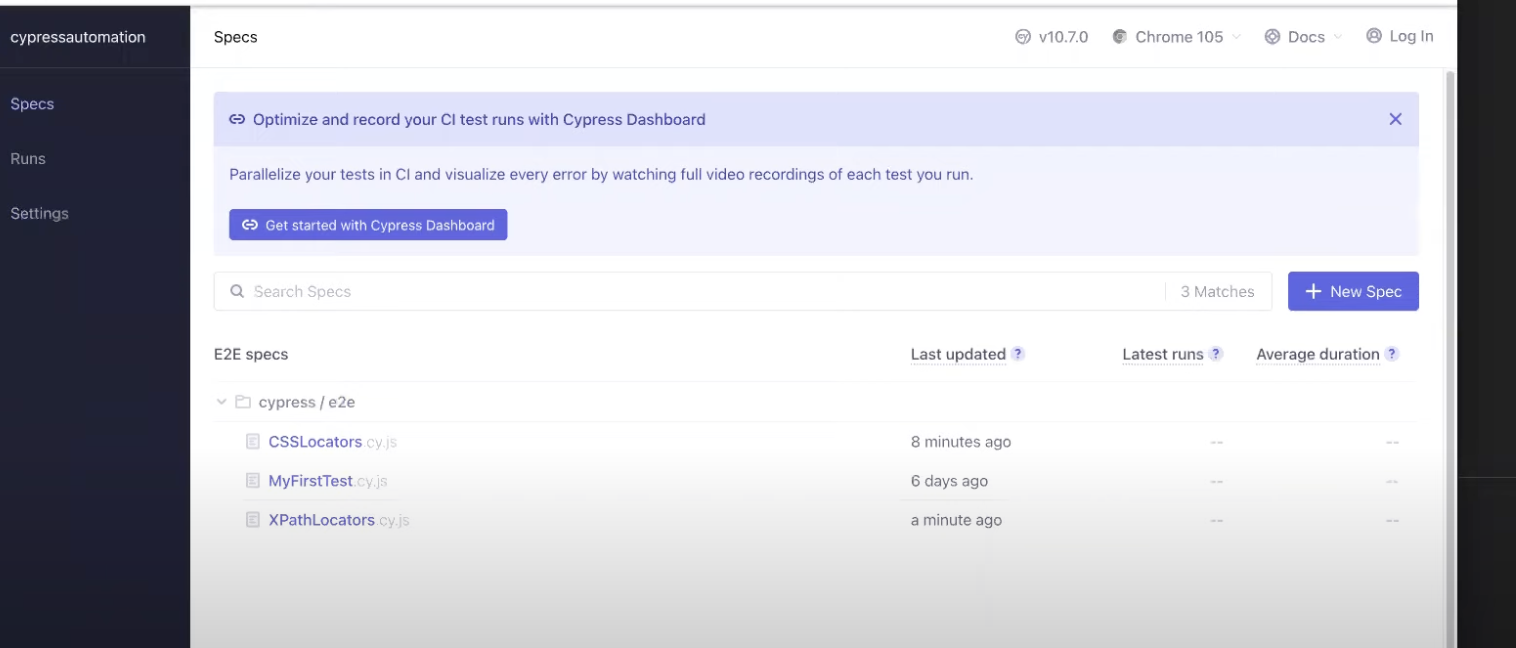Screen dimensions: 1516x648
Task: Click the Cypress logo icon beside v10.7.0
Action: click(1023, 37)
